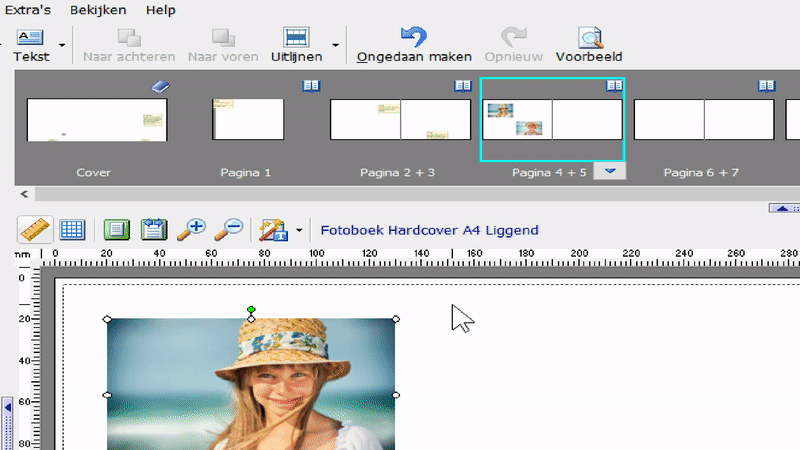Click the Uitlijnen align button
Image resolution: width=800 pixels, height=450 pixels.
coord(295,45)
